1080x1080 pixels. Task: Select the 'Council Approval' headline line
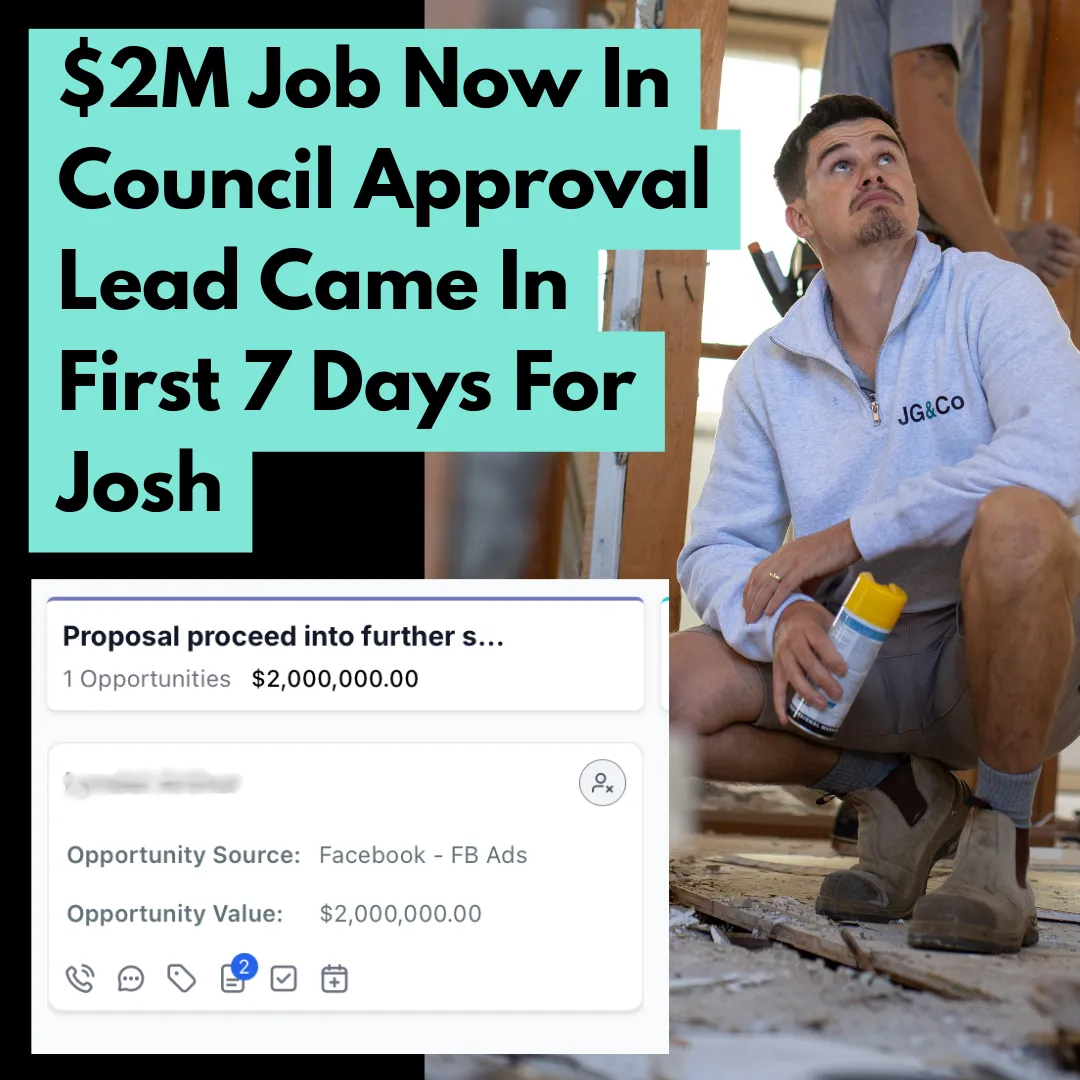(384, 180)
